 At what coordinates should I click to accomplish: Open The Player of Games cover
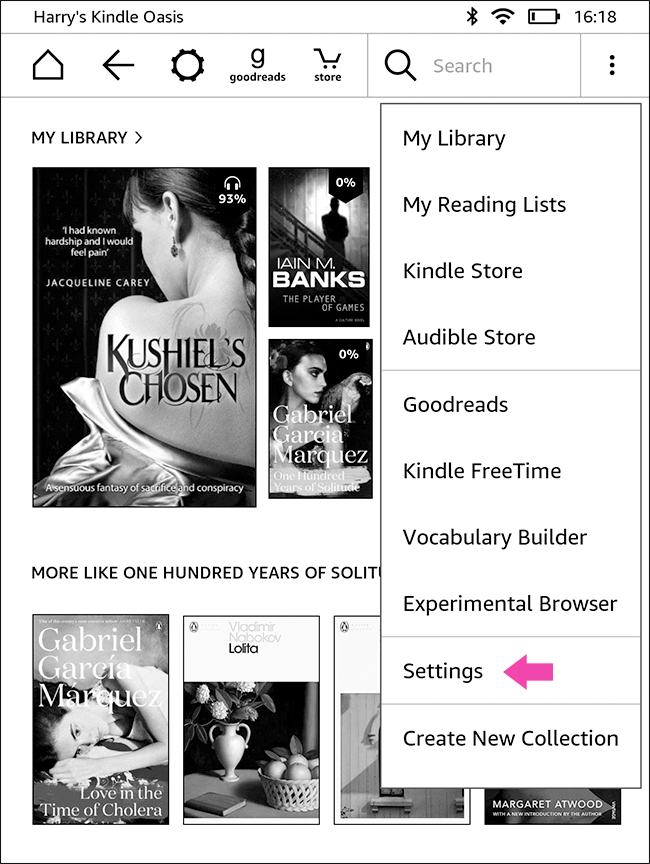[319, 247]
